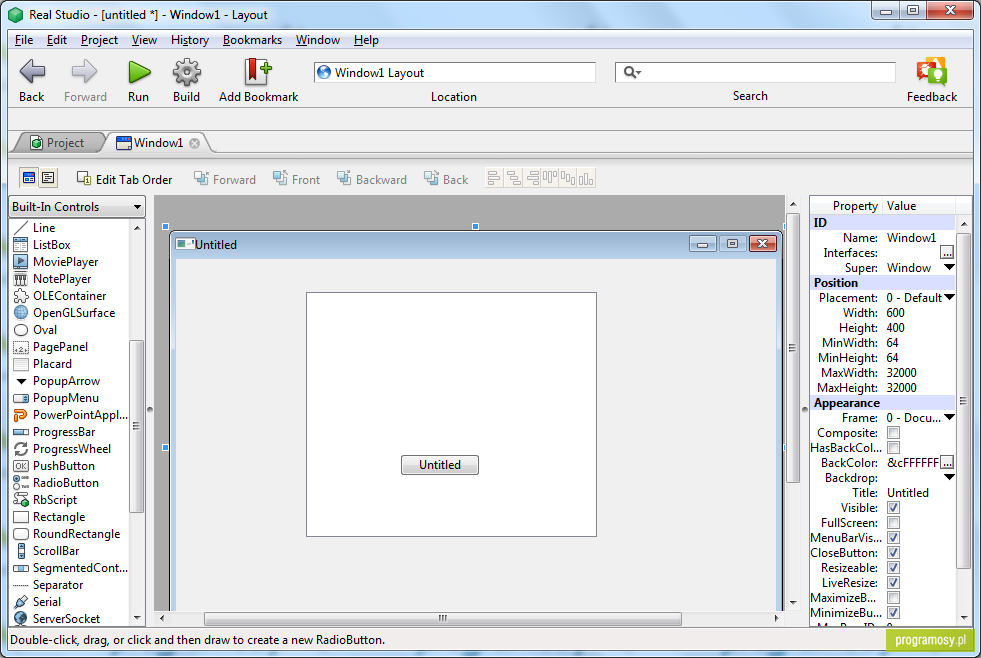This screenshot has height=658, width=981.
Task: Open the Feedback icon
Action: coord(932,71)
